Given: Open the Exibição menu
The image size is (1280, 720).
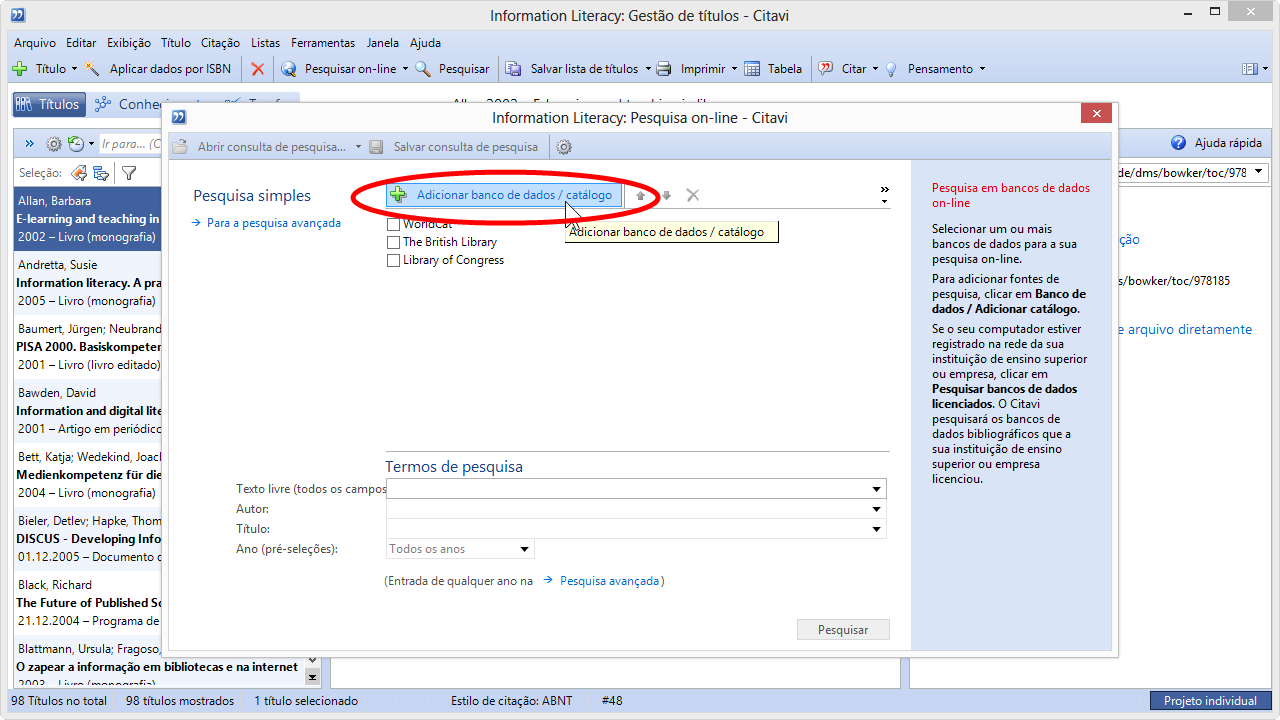Looking at the screenshot, I should tap(129, 43).
